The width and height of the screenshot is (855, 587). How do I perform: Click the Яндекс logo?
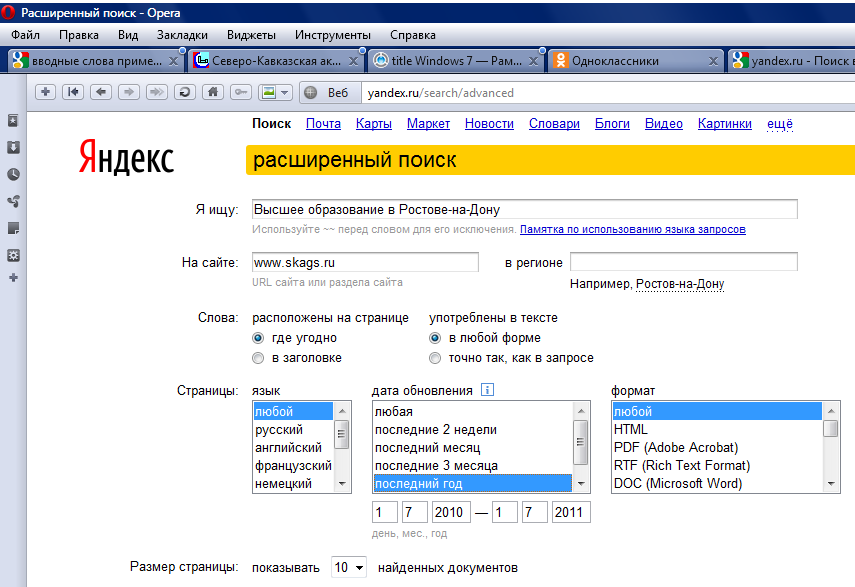[127, 158]
